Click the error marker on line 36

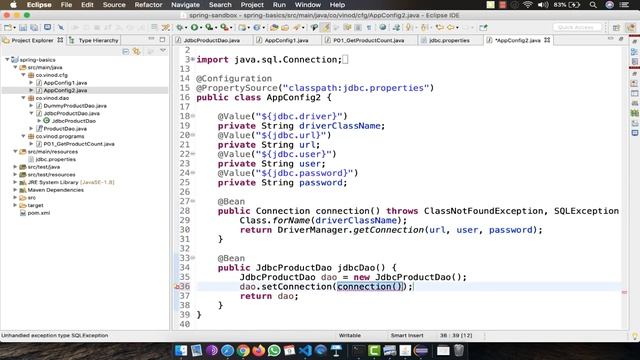click(177, 287)
